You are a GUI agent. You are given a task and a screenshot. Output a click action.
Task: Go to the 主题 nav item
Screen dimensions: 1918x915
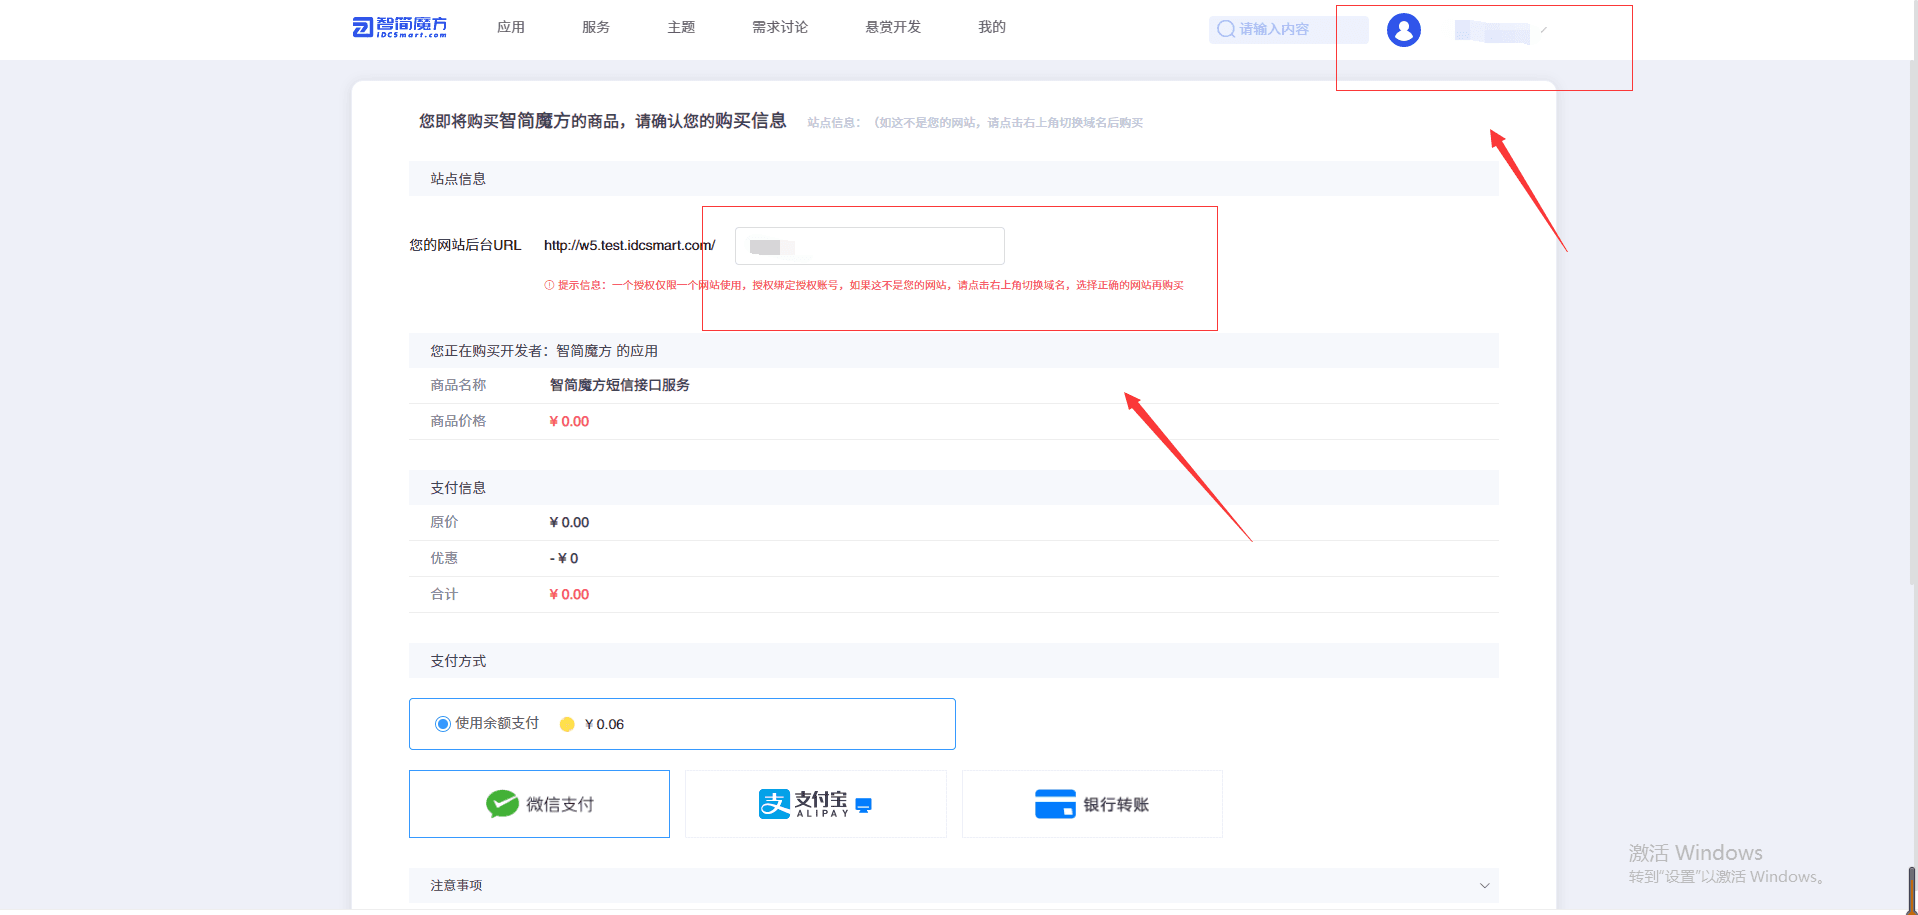point(681,27)
